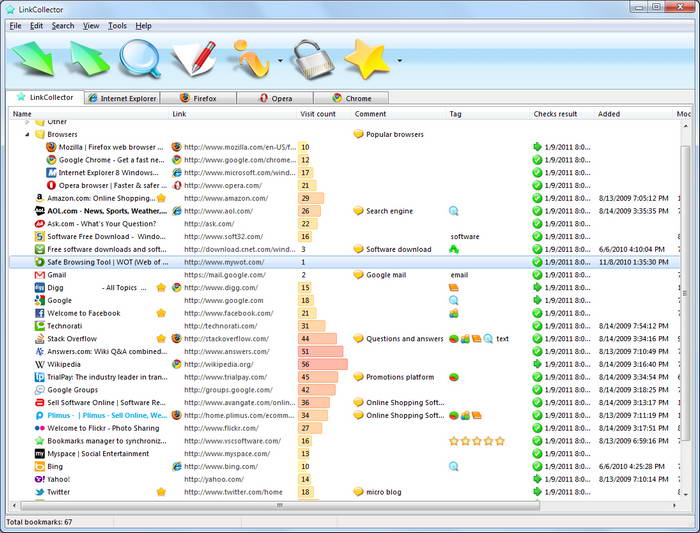Click the five-star rating on vscsoftware row

pos(477,441)
